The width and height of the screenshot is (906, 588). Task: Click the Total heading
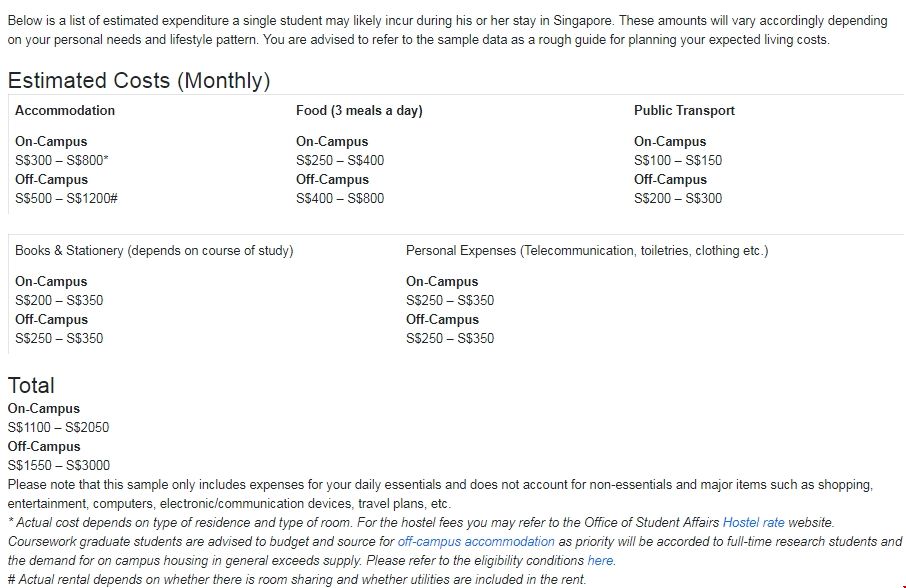[x=31, y=386]
